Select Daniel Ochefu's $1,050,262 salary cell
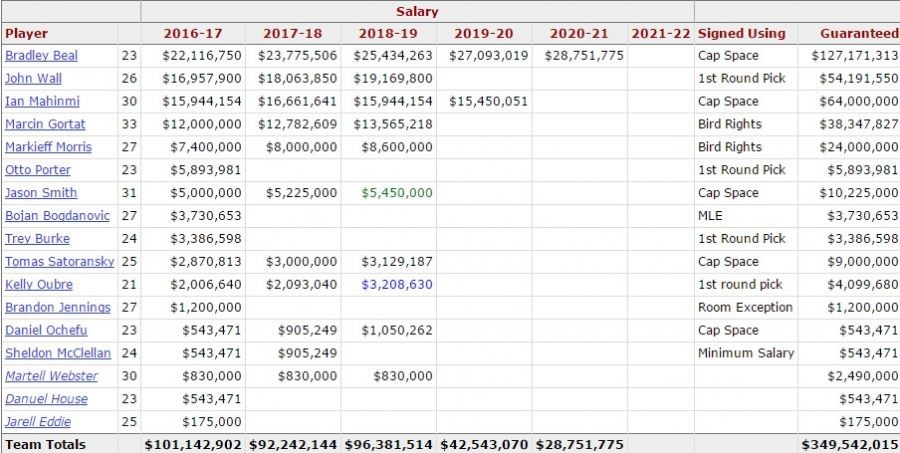The width and height of the screenshot is (900, 453). 397,331
